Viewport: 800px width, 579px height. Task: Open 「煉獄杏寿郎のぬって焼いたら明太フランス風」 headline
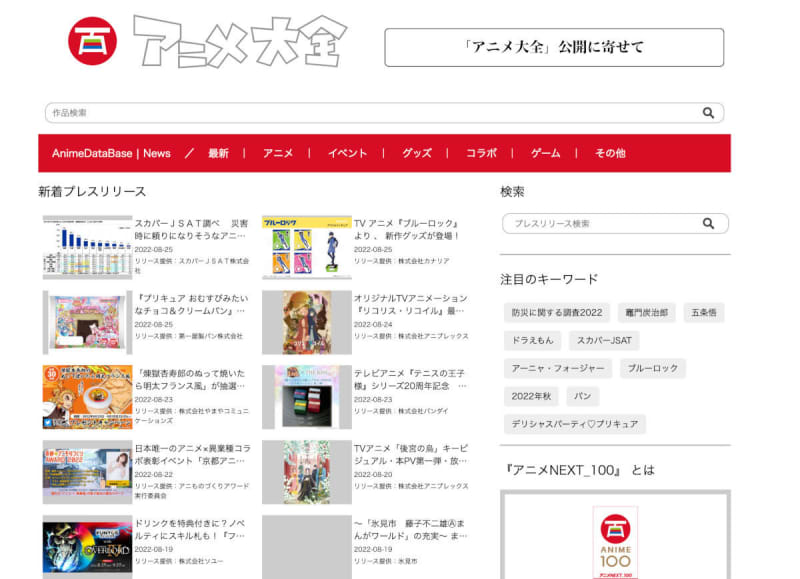point(190,380)
